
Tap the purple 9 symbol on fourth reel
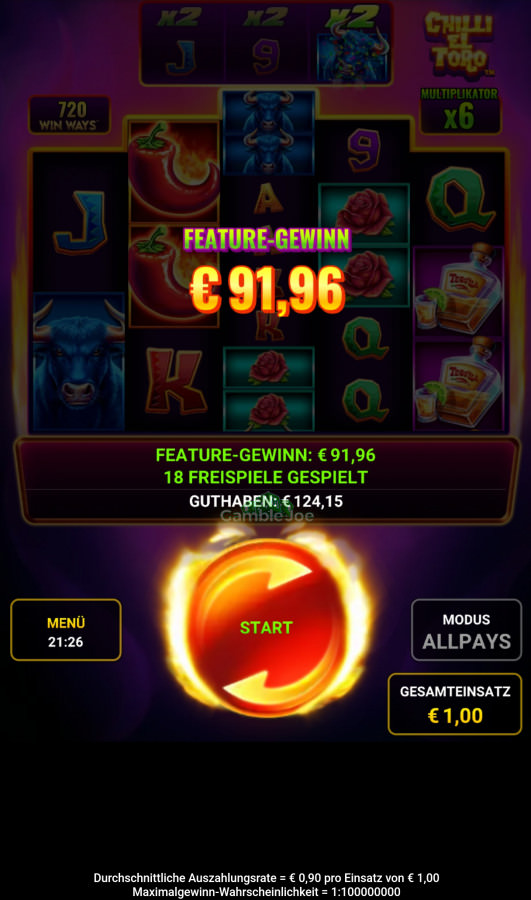[364, 150]
